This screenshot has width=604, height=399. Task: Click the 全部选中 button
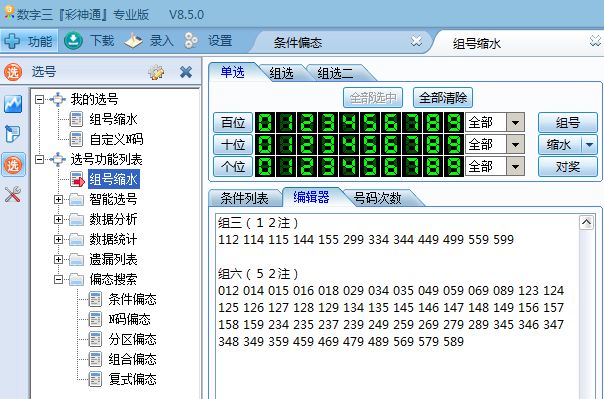tap(373, 98)
